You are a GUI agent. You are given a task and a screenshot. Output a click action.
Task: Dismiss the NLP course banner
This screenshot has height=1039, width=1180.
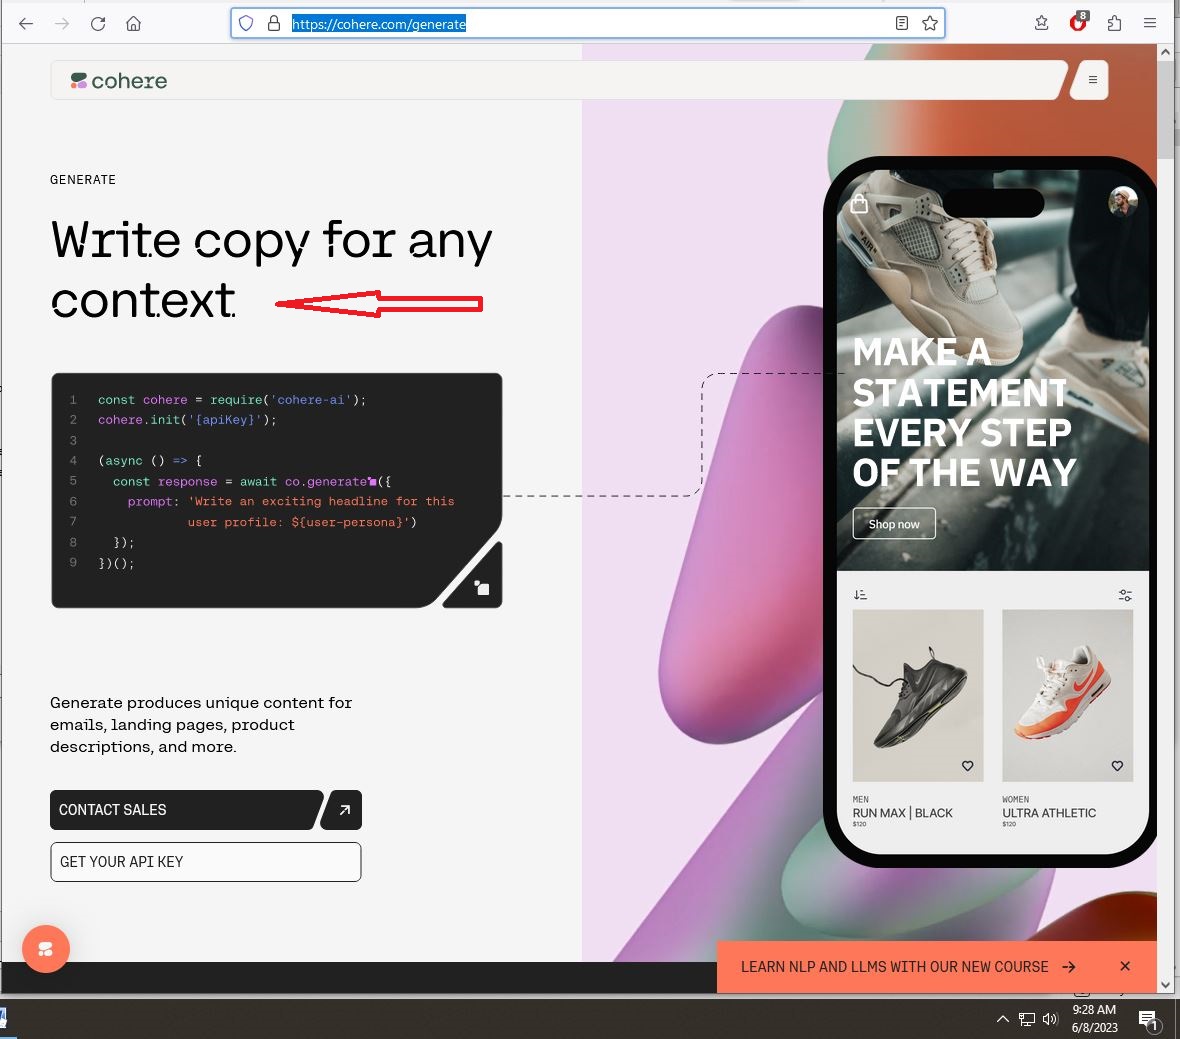tap(1125, 966)
